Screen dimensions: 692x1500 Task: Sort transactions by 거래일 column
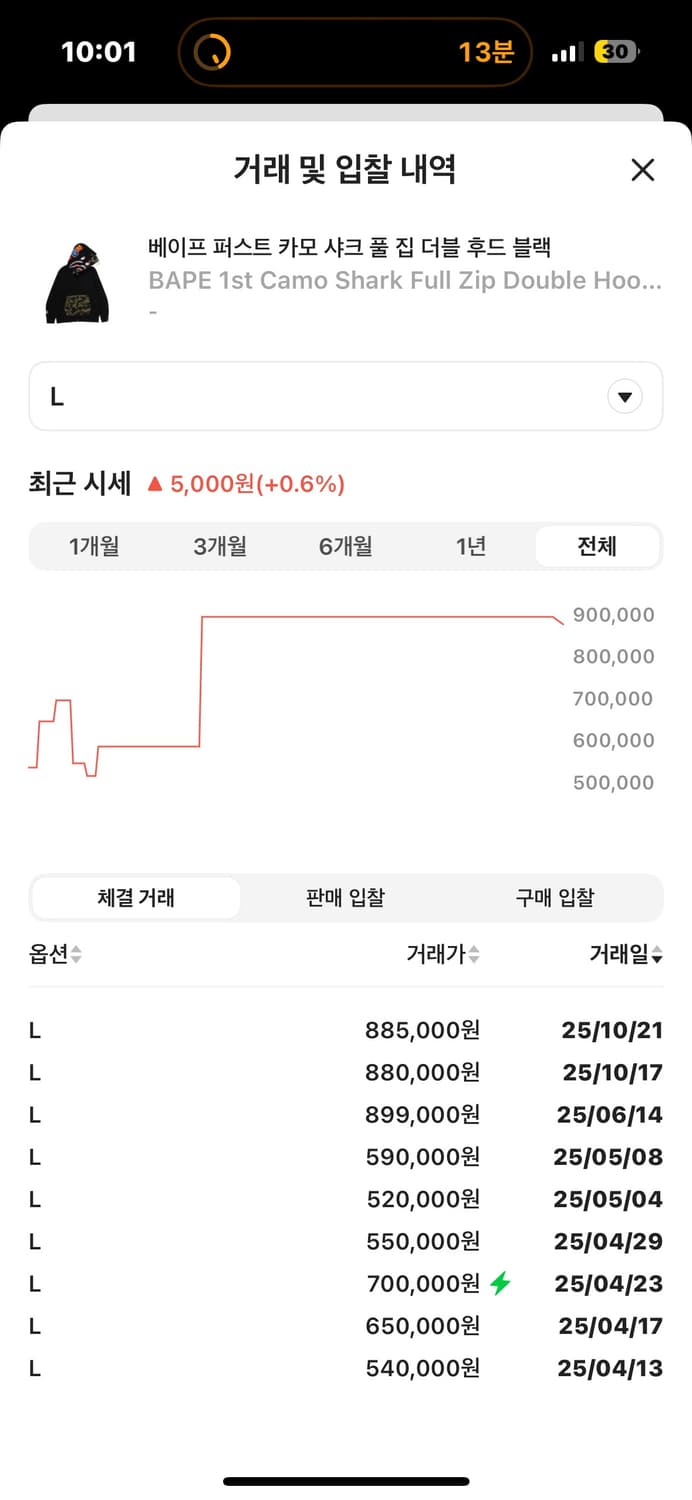tap(656, 954)
